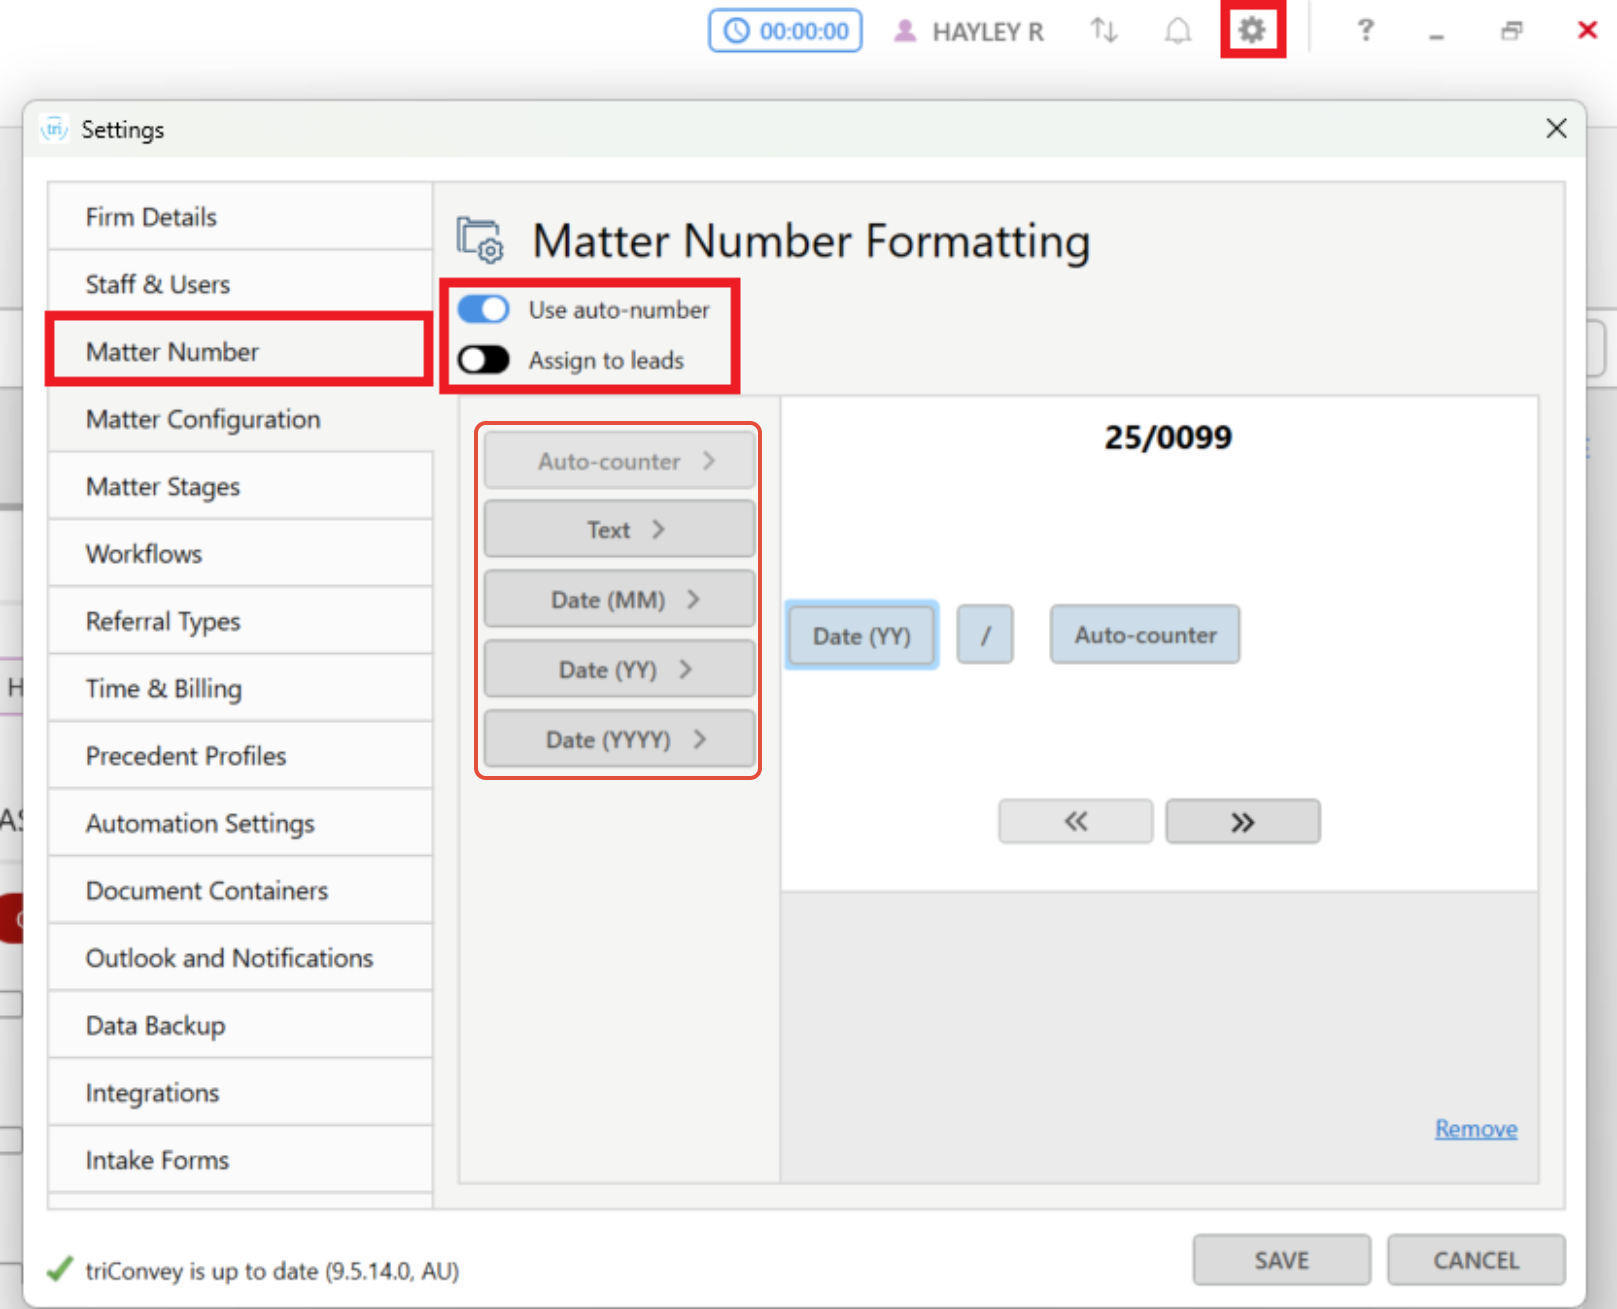This screenshot has width=1617, height=1309.
Task: Select Referral Types
Action: point(240,621)
